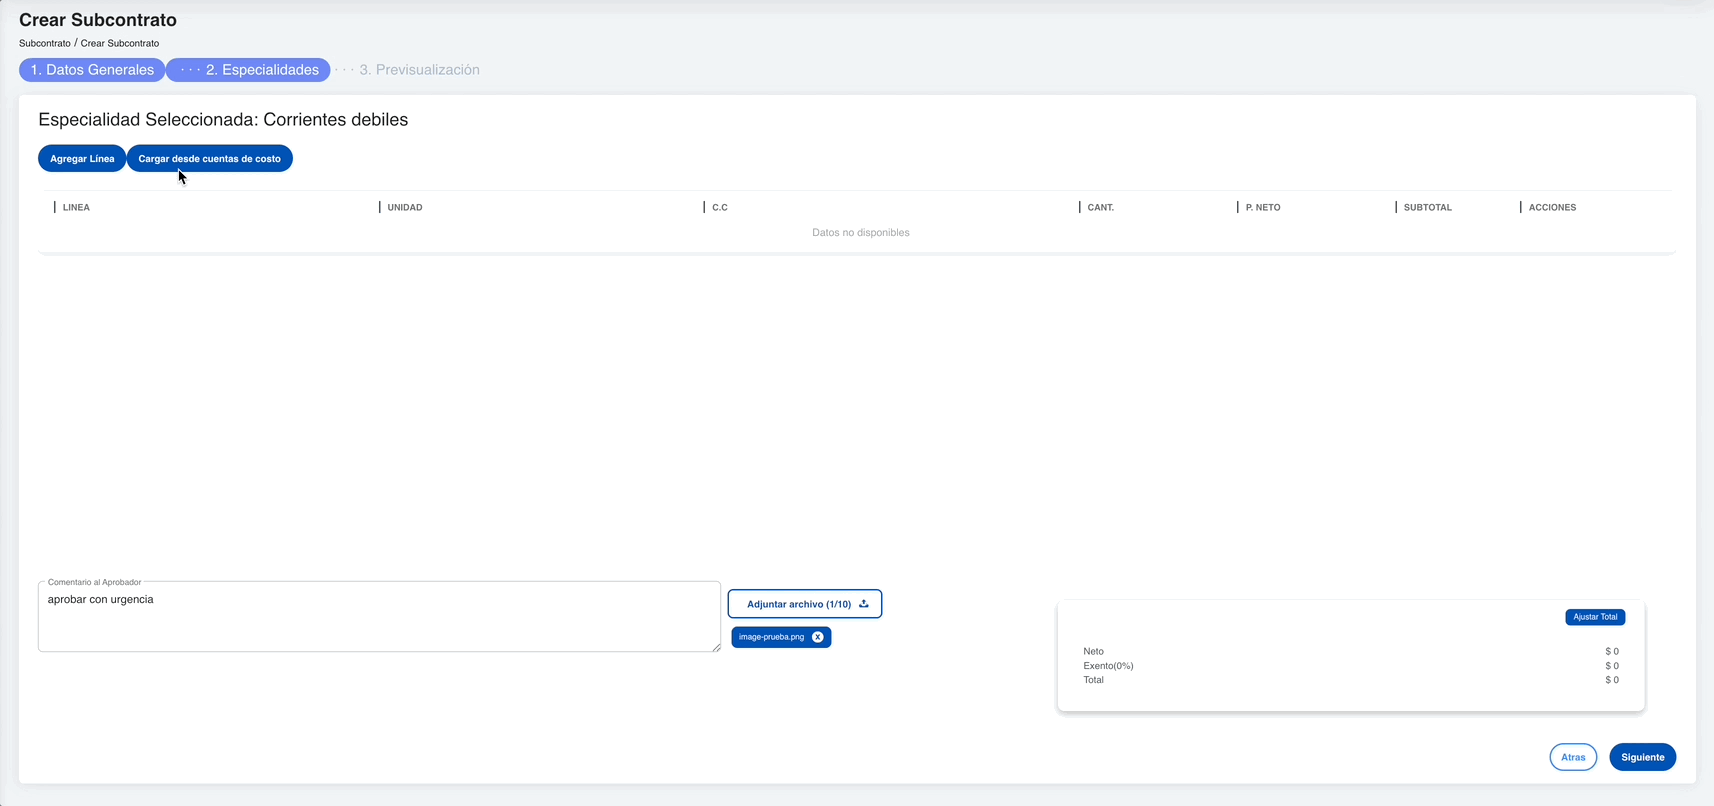Viewport: 1714px width, 806px height.
Task: Click the SUBTOTAL column header
Action: [1427, 207]
